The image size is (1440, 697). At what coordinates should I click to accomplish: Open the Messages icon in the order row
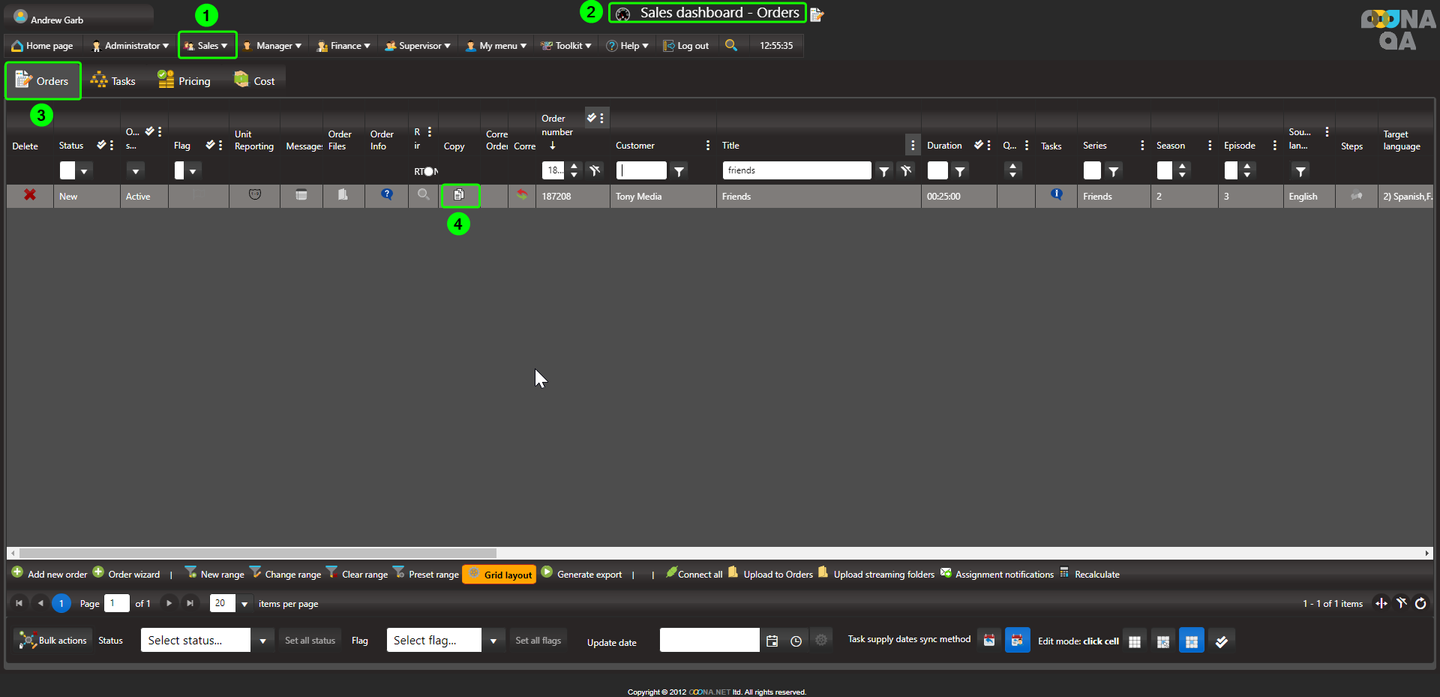[301, 196]
